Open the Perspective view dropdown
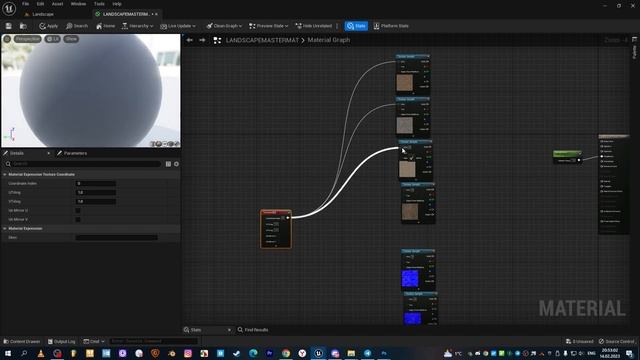Screen dimensions: 640x360 [x=28, y=39]
